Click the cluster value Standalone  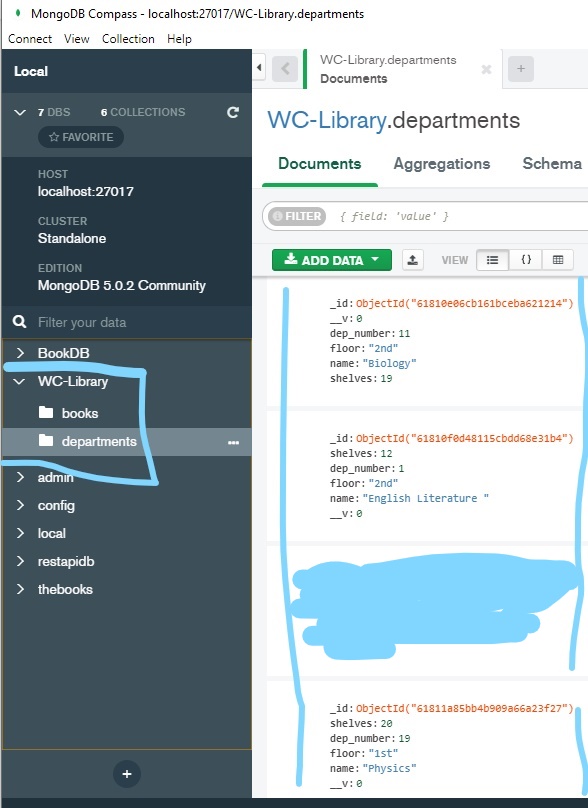tap(72, 239)
